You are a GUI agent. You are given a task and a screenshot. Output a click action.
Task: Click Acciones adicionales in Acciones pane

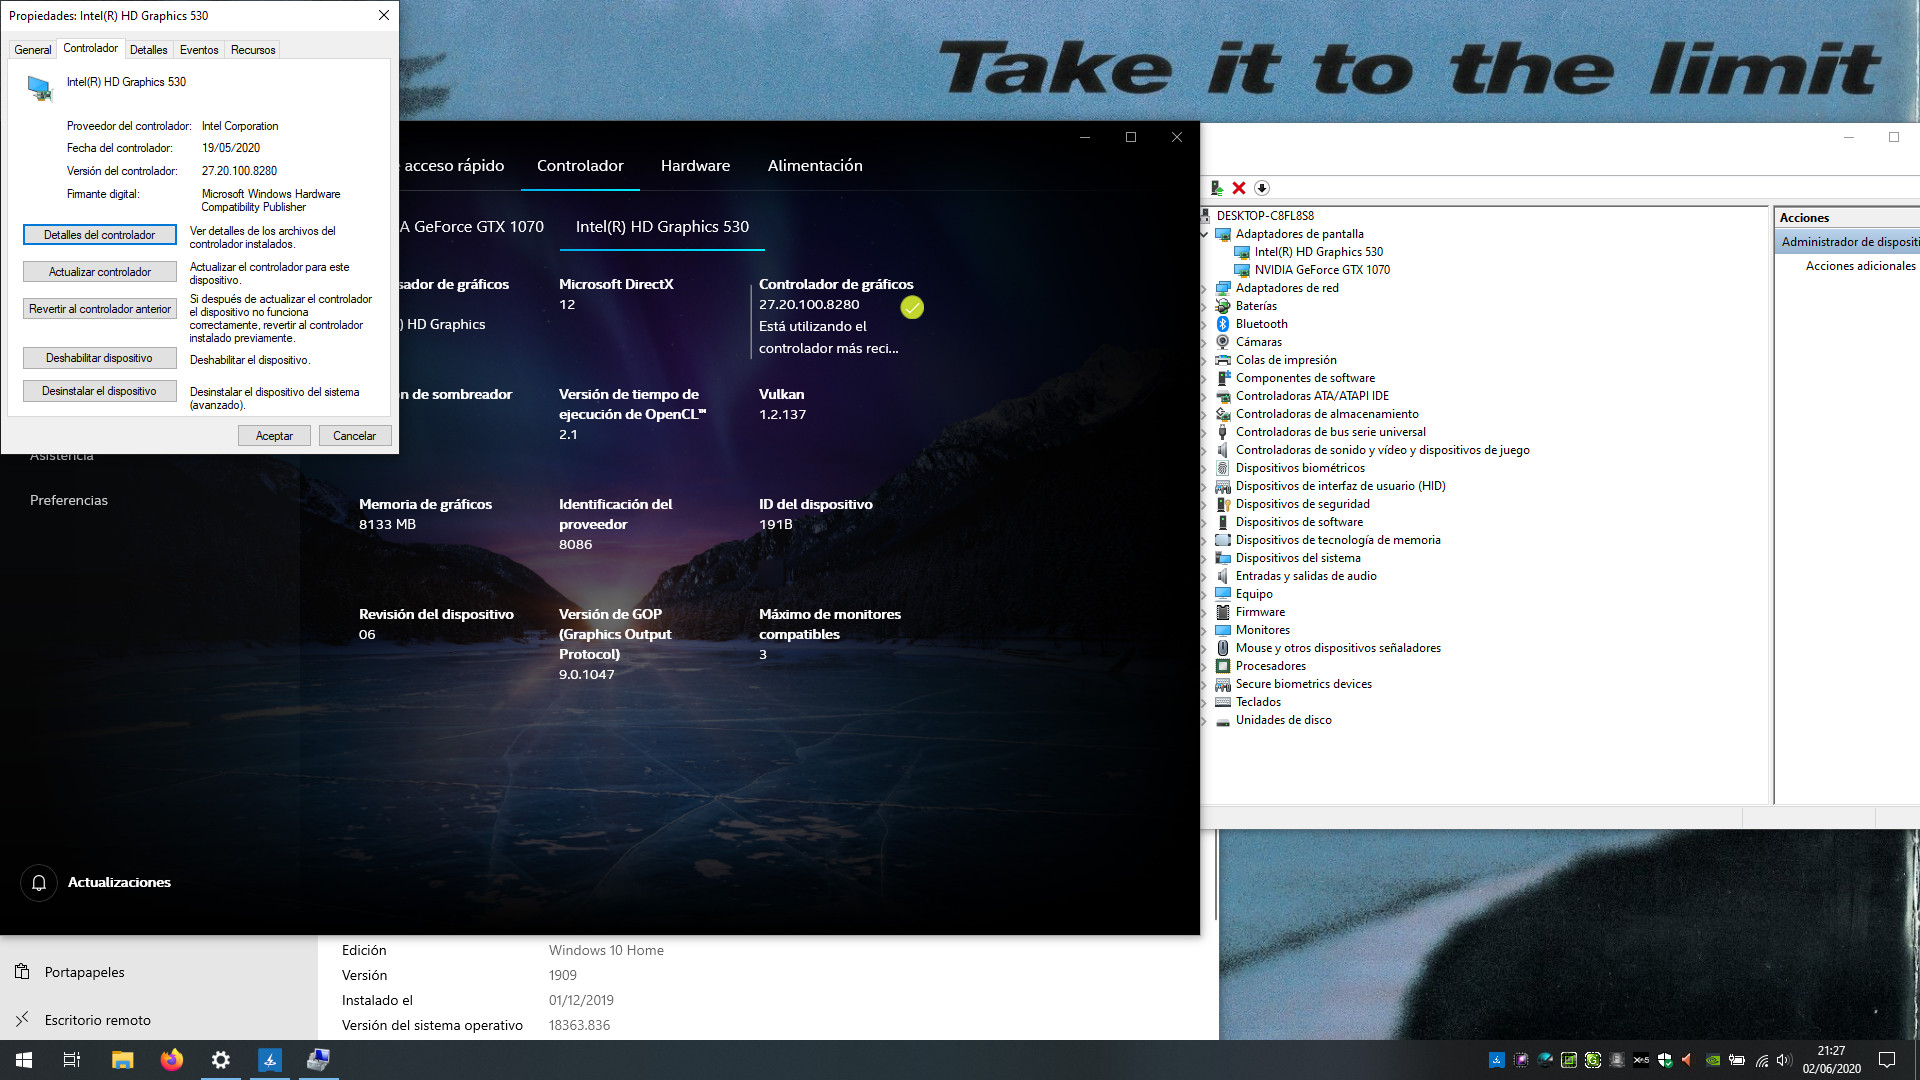pyautogui.click(x=1860, y=266)
